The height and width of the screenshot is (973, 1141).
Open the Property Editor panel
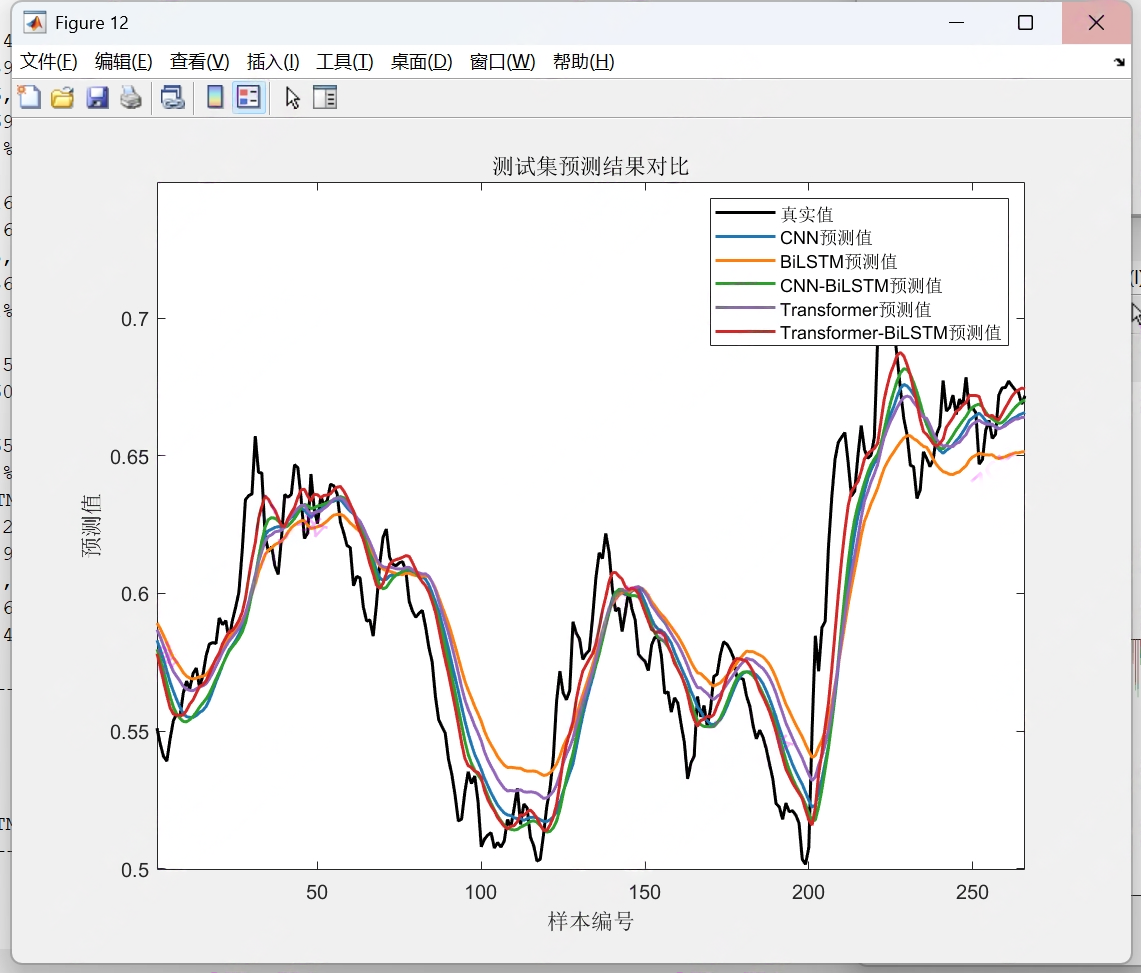pyautogui.click(x=324, y=97)
